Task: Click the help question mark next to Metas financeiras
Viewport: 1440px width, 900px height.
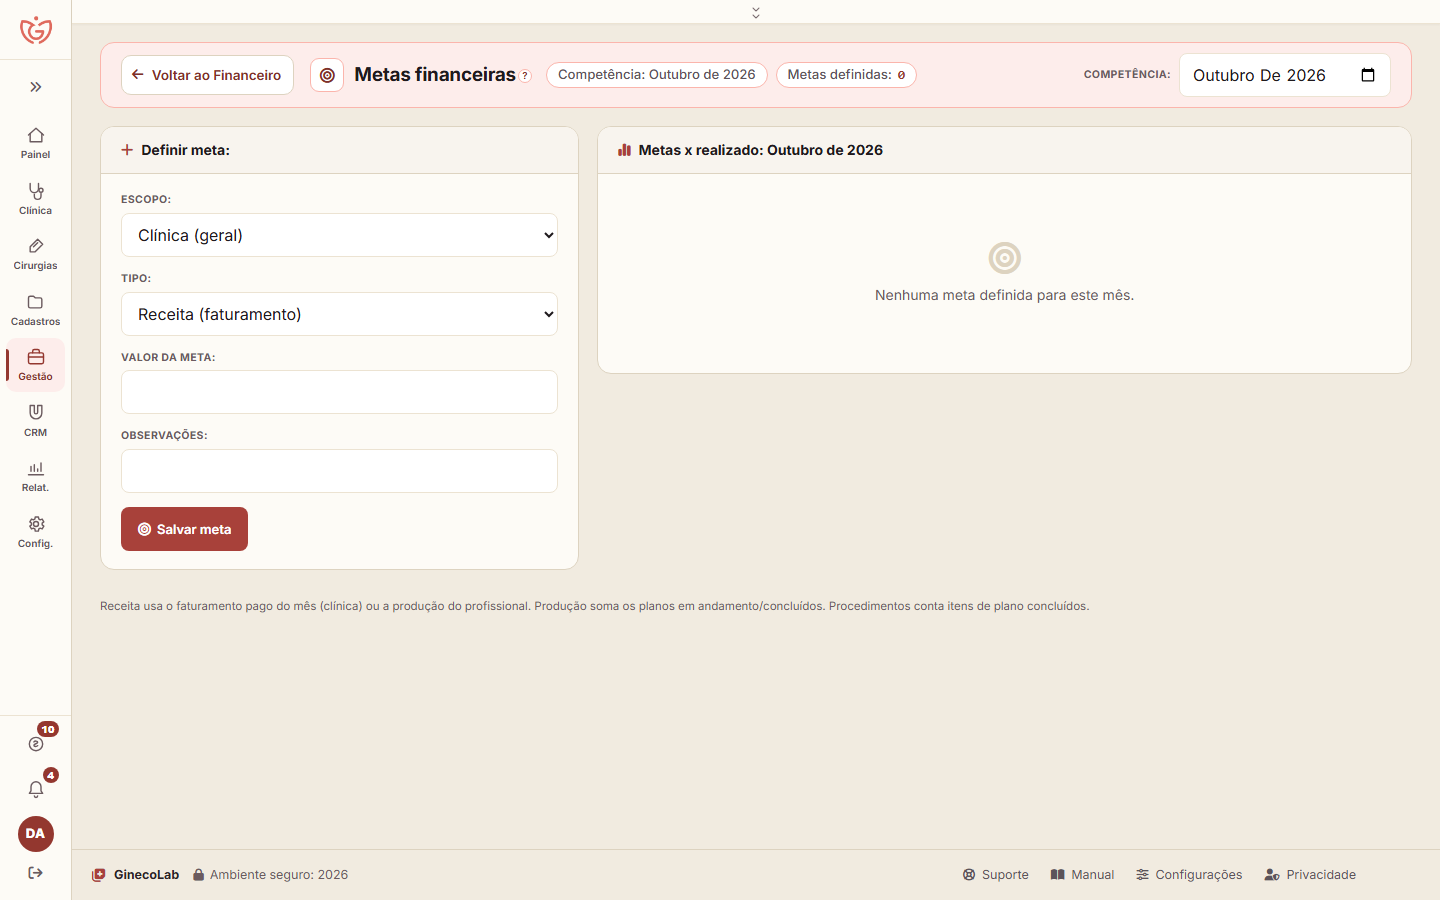Action: [x=525, y=76]
